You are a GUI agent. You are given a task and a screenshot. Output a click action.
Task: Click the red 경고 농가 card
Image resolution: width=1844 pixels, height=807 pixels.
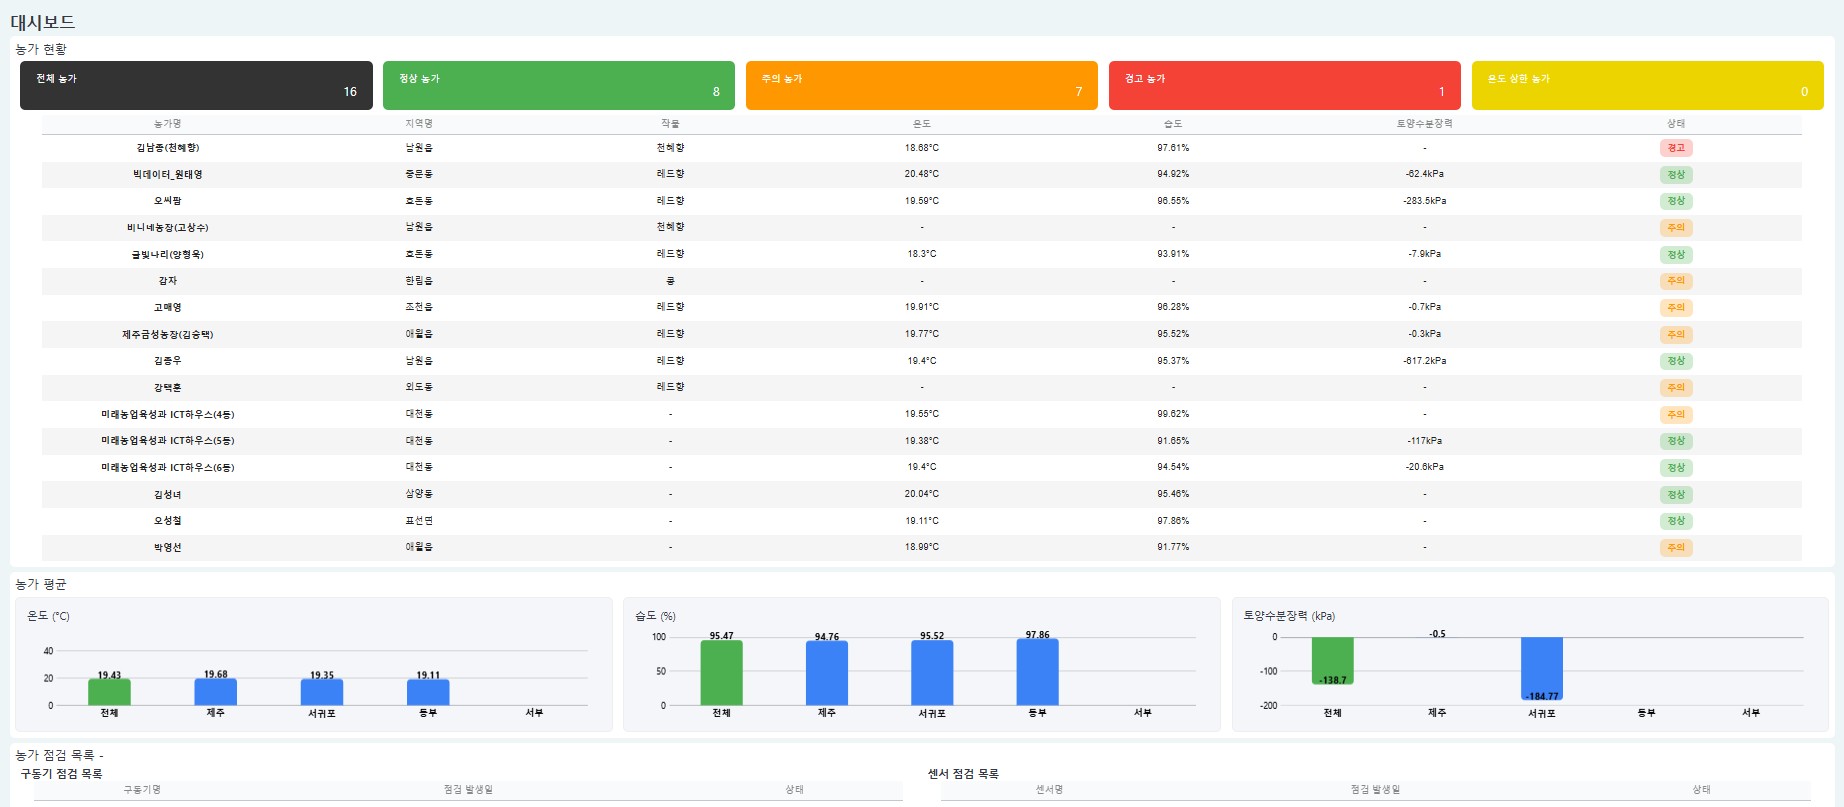[x=1285, y=85]
